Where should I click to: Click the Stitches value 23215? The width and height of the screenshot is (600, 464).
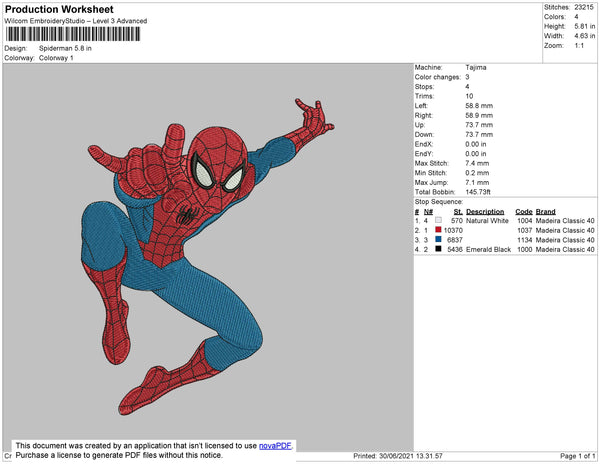point(584,7)
